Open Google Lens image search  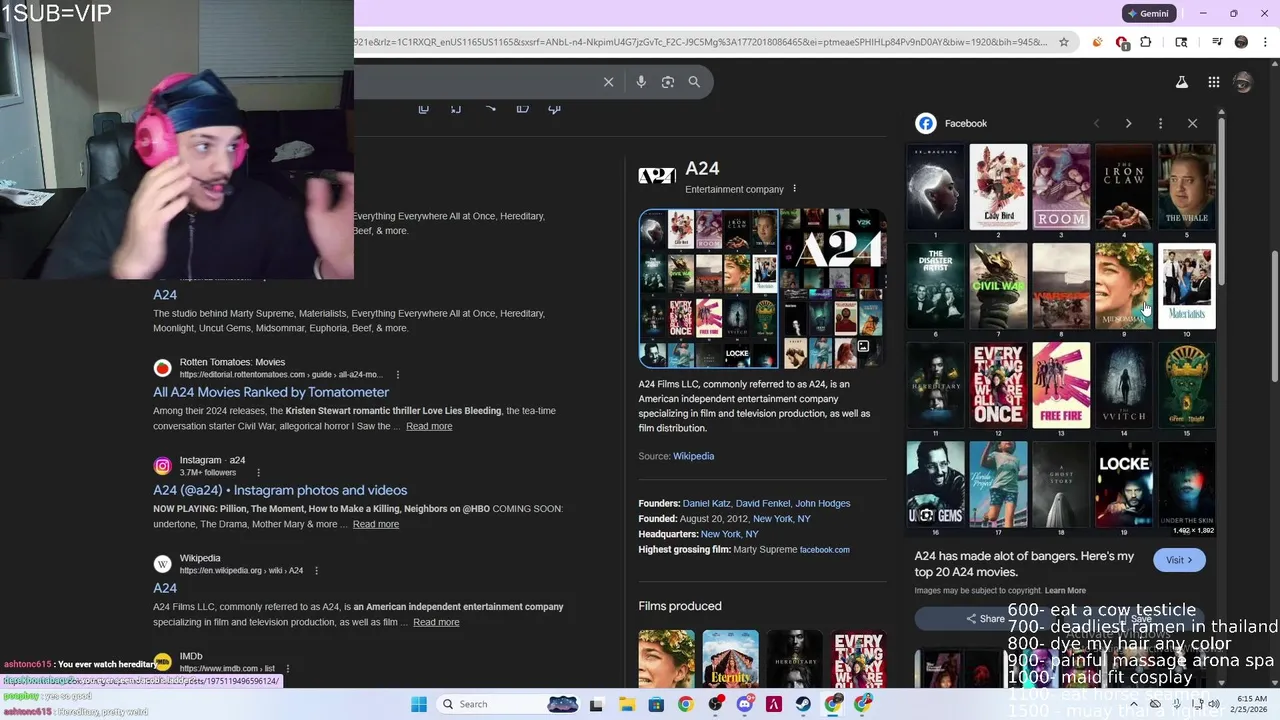[668, 82]
